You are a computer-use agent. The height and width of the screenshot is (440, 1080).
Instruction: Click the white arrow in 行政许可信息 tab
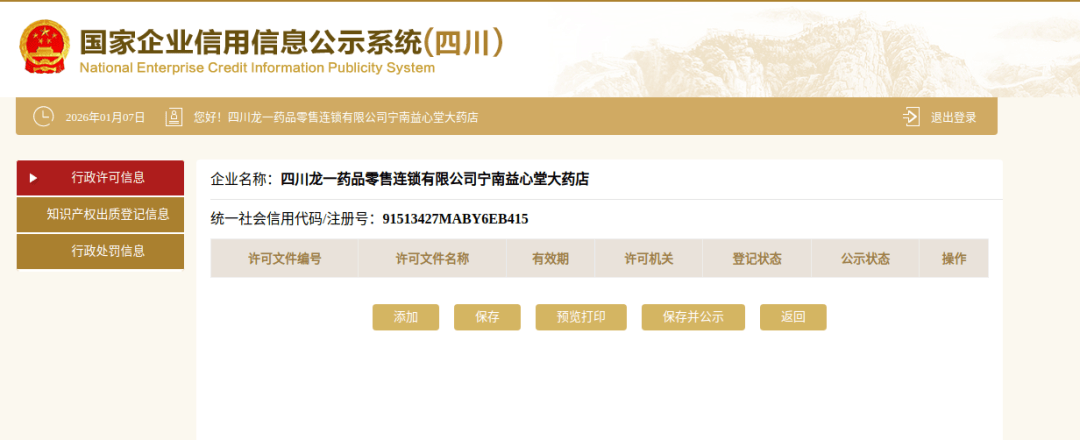click(33, 178)
